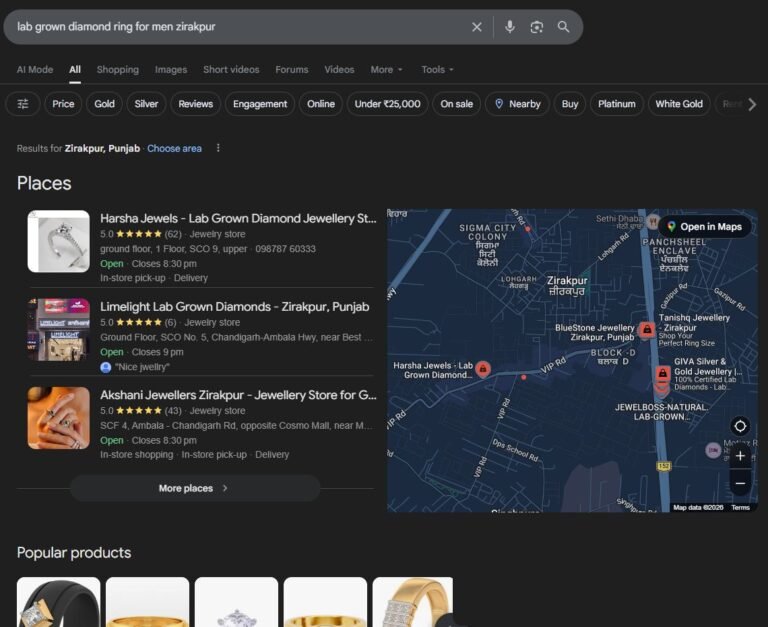
Task: Click into the search input field
Action: [240, 27]
